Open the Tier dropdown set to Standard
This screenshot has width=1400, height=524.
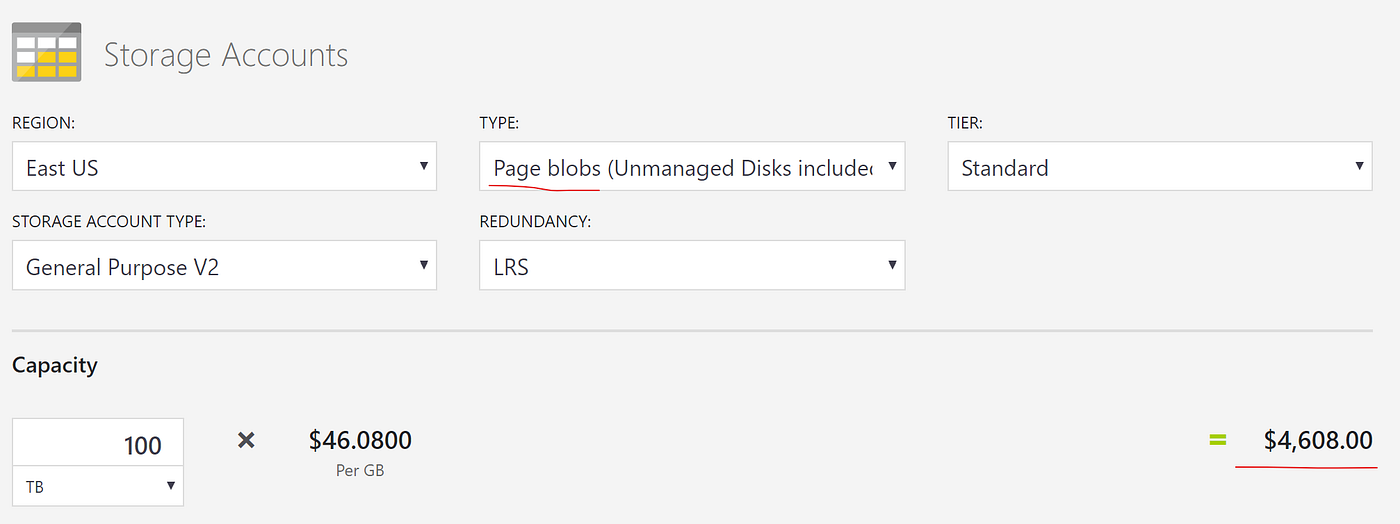[1159, 167]
